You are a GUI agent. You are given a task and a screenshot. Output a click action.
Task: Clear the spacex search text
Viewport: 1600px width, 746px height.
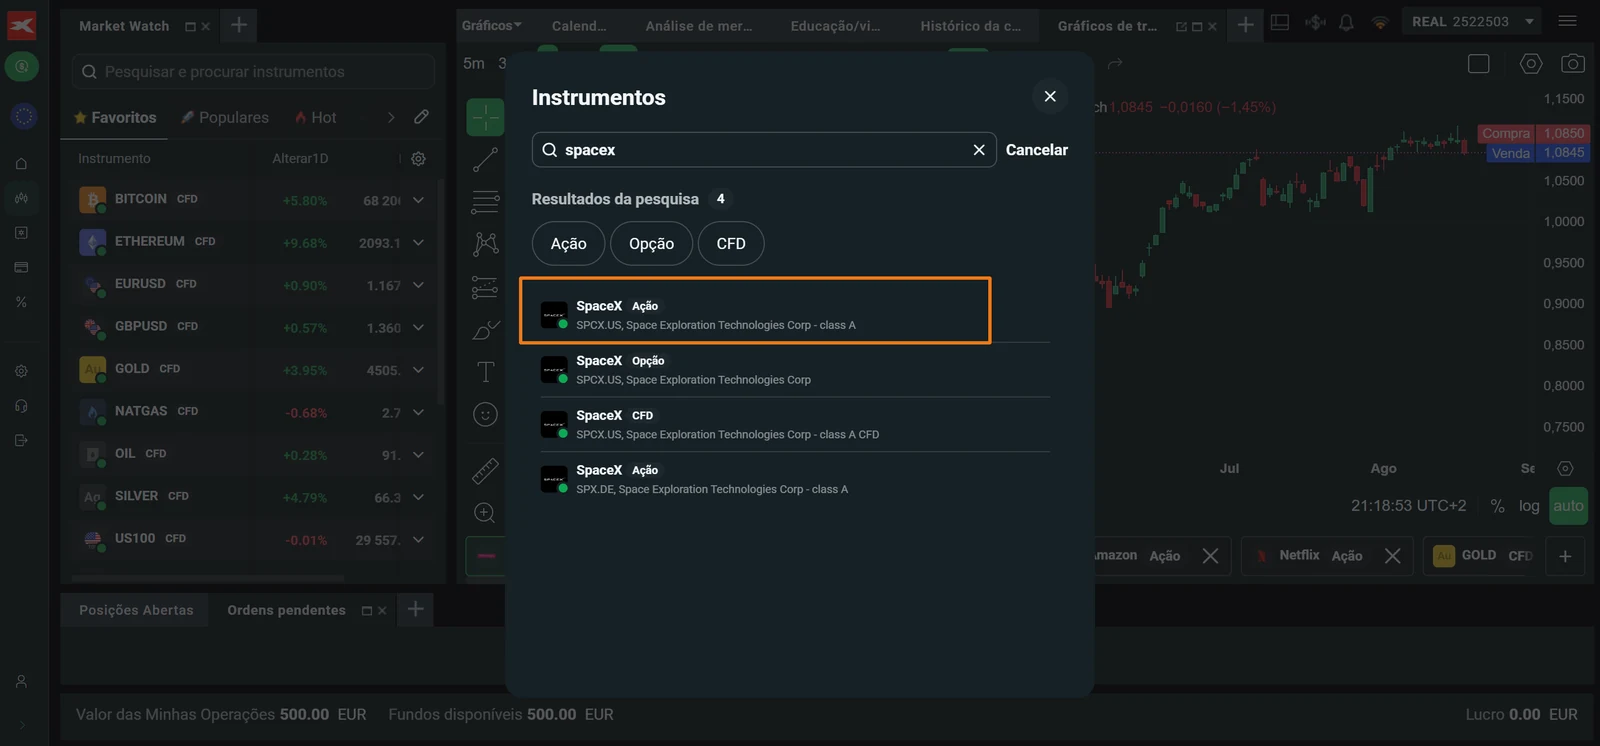pyautogui.click(x=979, y=150)
